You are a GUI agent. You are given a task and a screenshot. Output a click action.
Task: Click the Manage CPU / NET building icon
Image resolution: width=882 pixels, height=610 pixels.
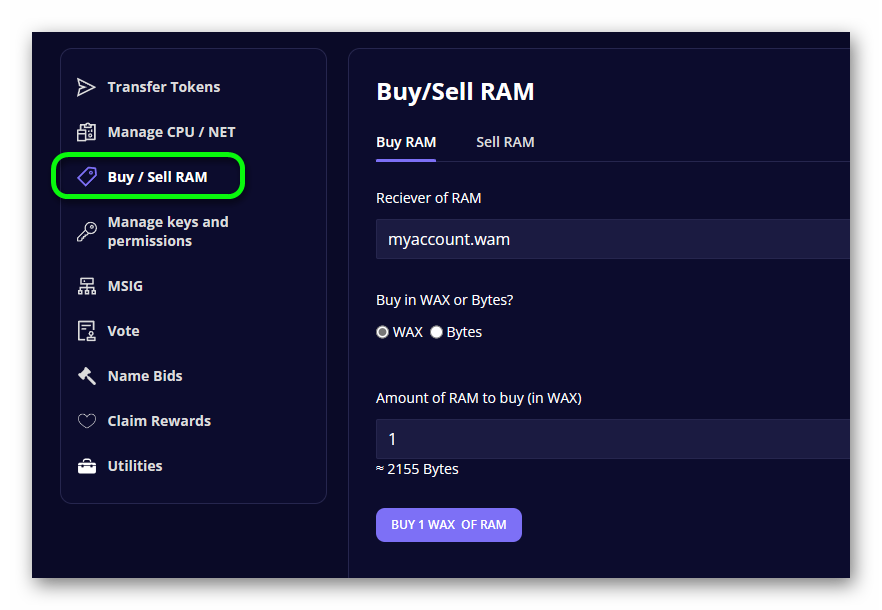[x=86, y=132]
